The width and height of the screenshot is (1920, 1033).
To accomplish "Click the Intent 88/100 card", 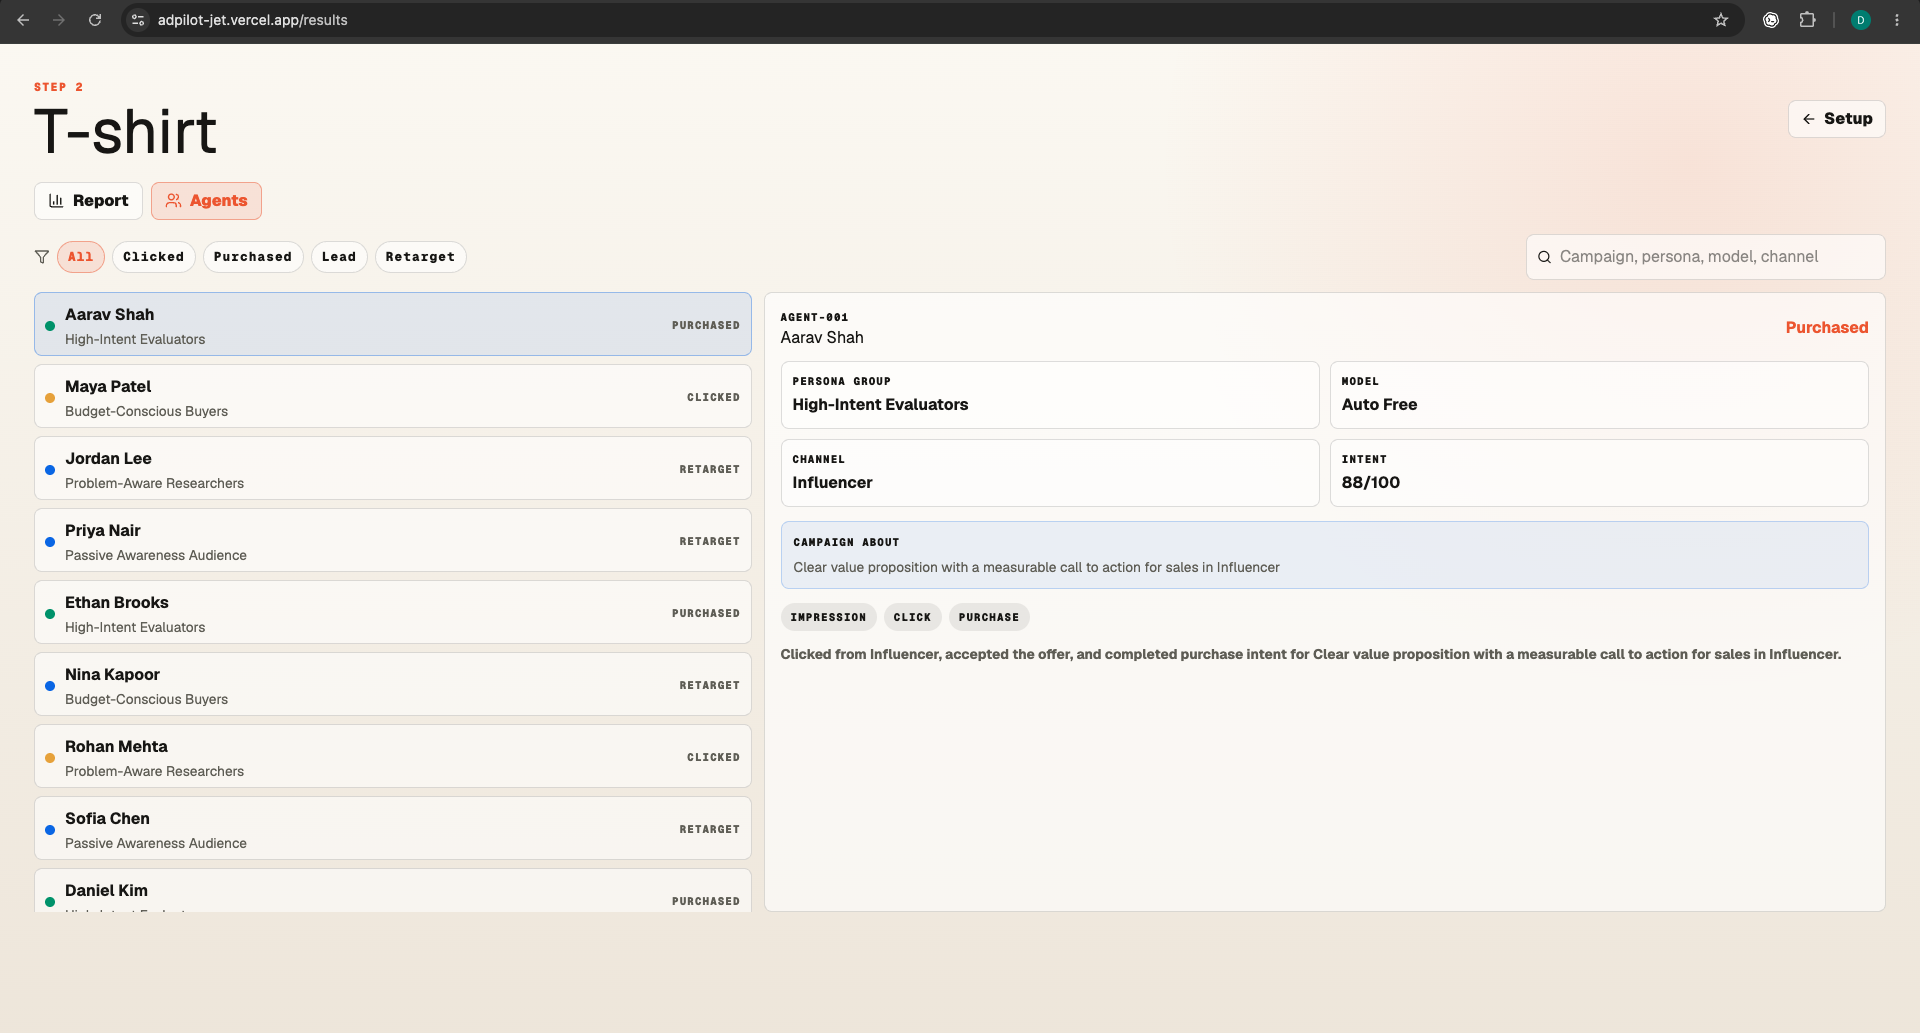I will (x=1599, y=473).
